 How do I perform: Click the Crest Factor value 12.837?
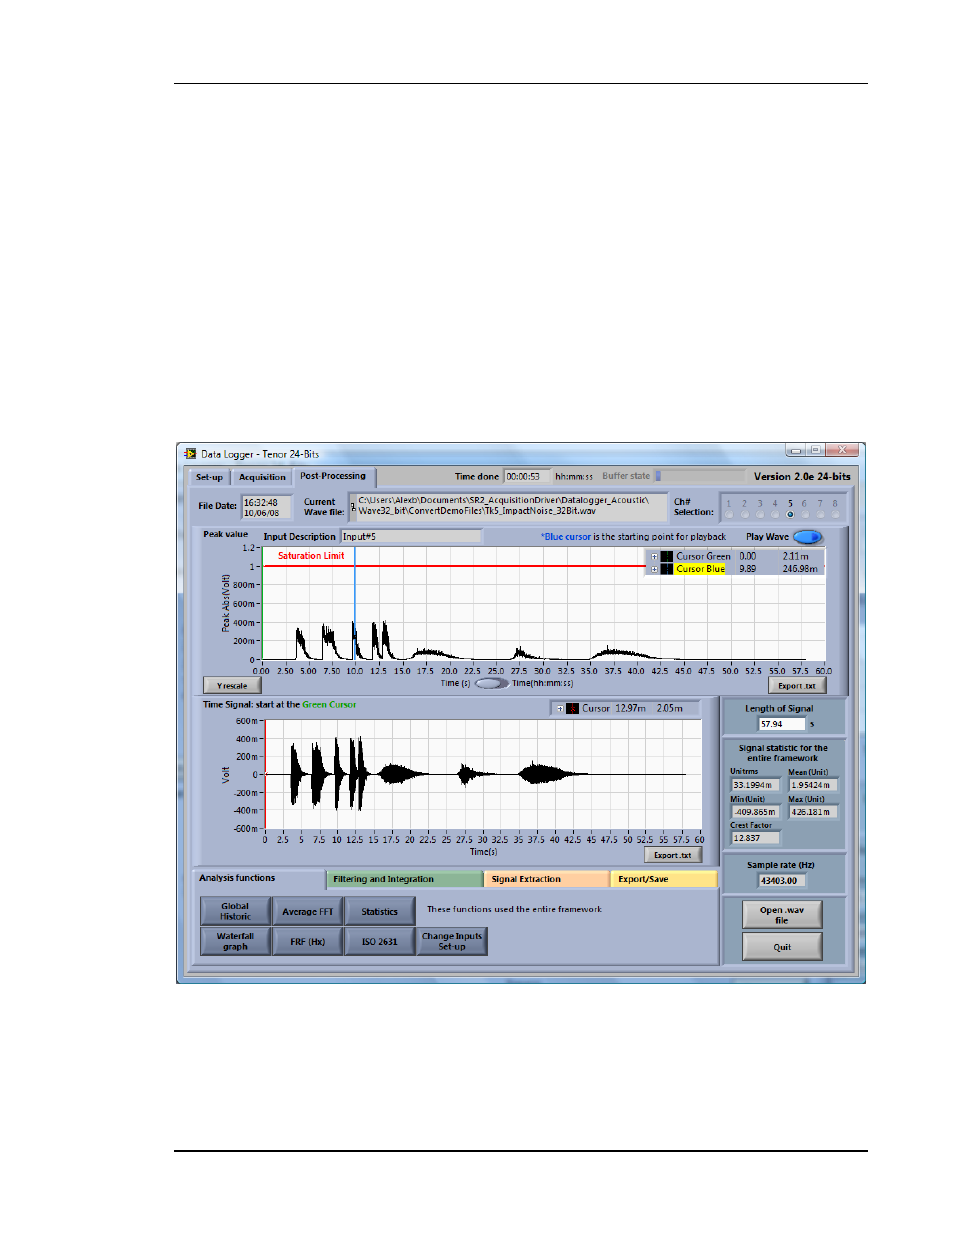pos(755,838)
